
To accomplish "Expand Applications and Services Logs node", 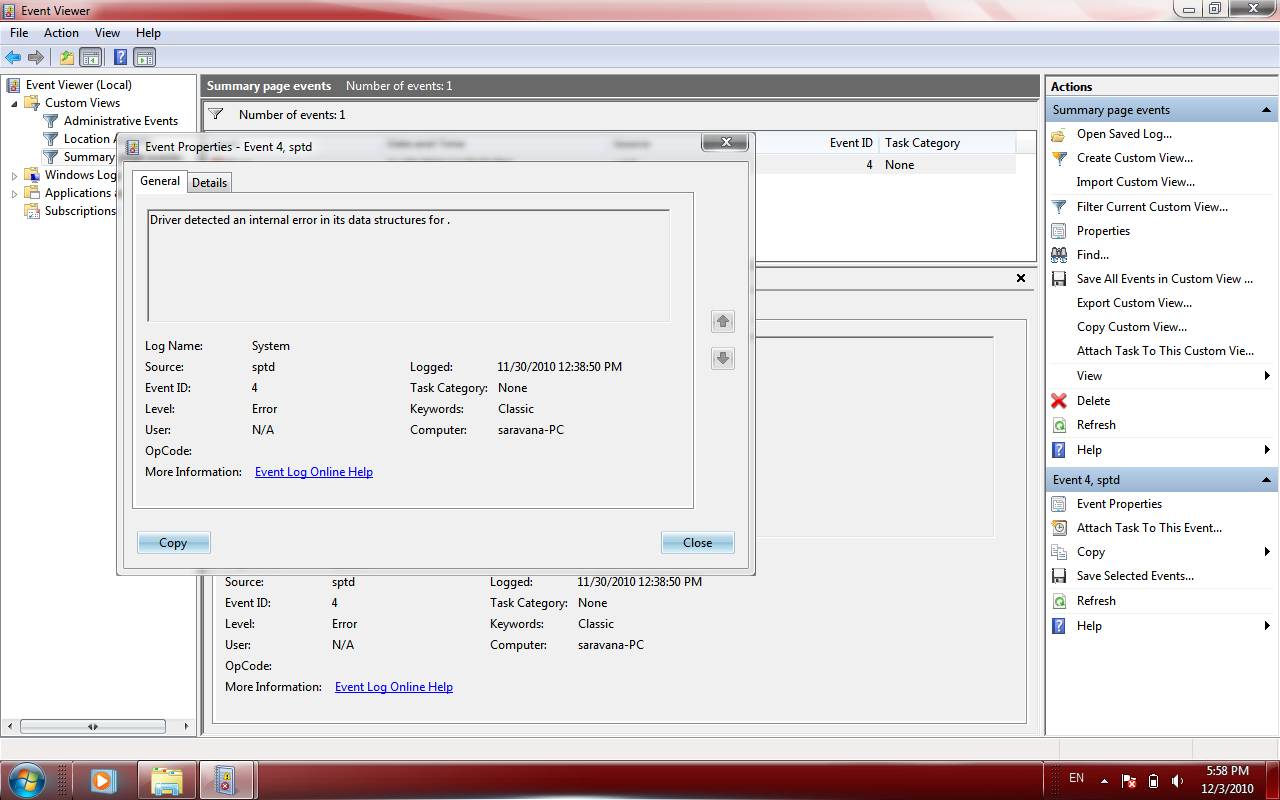I will tap(14, 193).
